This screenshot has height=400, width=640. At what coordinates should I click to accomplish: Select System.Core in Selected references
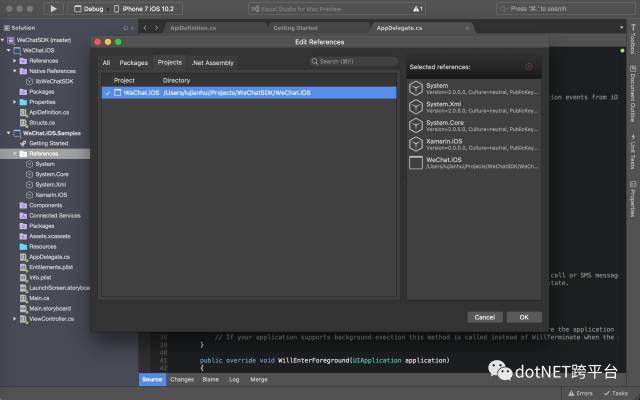coord(474,125)
